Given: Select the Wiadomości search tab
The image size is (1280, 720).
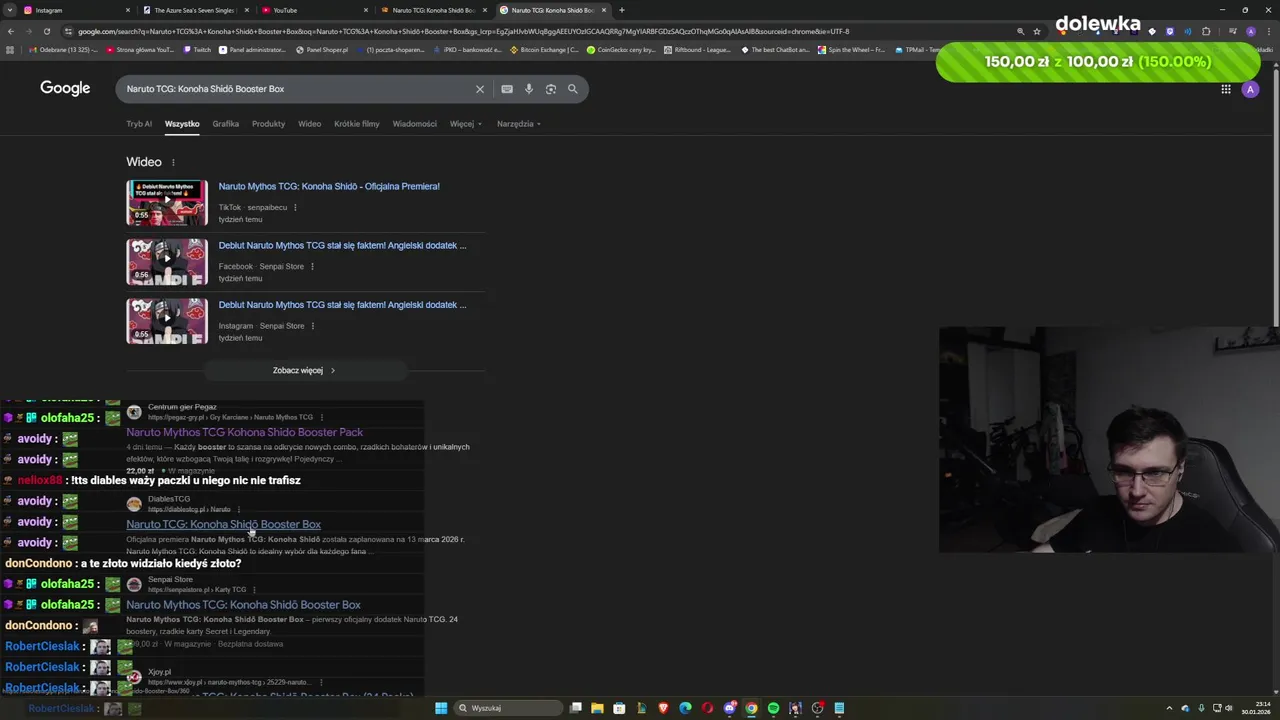Looking at the screenshot, I should (x=414, y=124).
